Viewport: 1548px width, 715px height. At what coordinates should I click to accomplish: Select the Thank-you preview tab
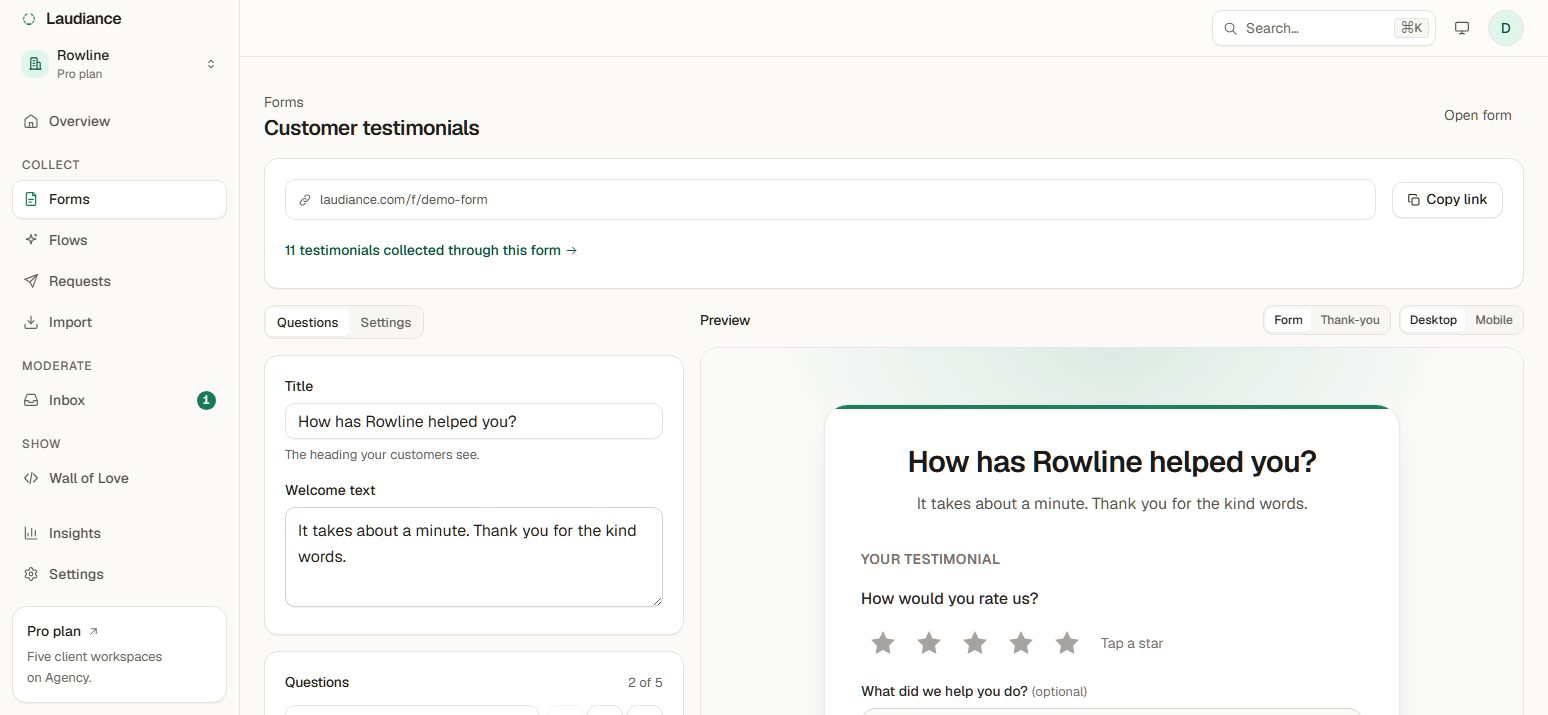click(1349, 320)
